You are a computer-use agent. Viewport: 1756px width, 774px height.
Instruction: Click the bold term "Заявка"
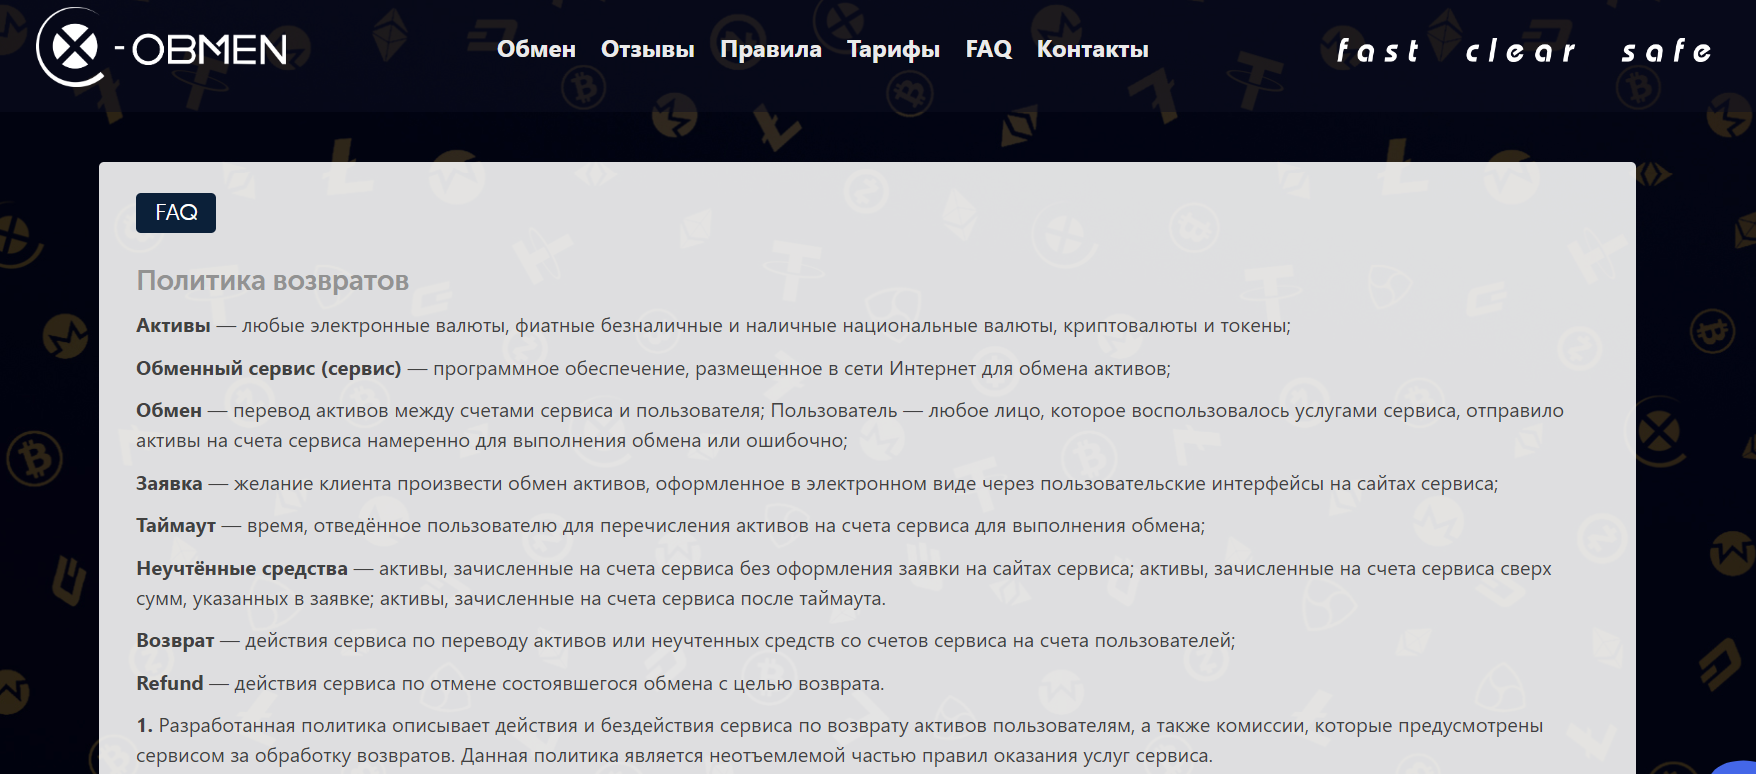[x=169, y=484]
